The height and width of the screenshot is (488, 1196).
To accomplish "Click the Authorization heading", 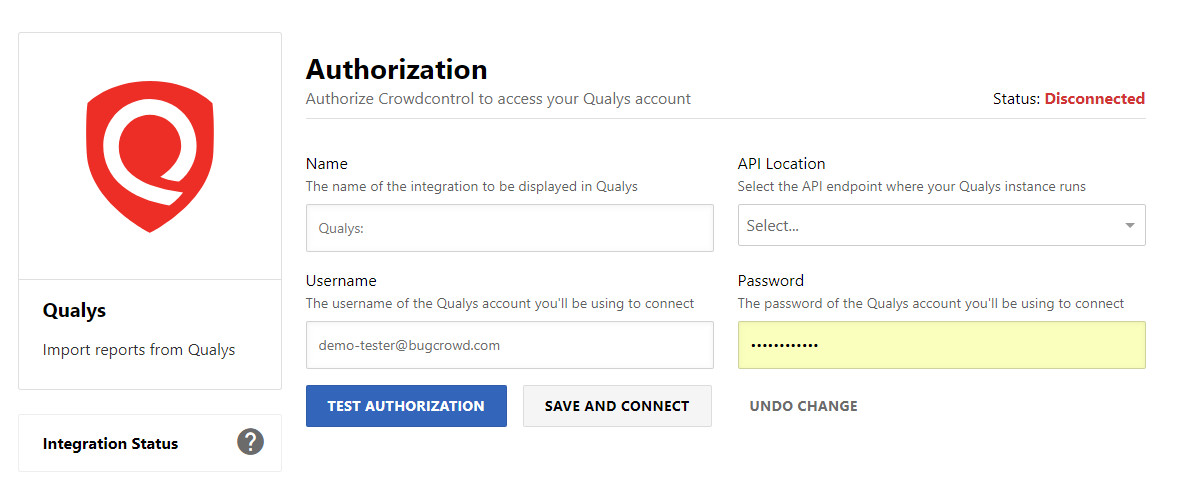I will point(397,69).
